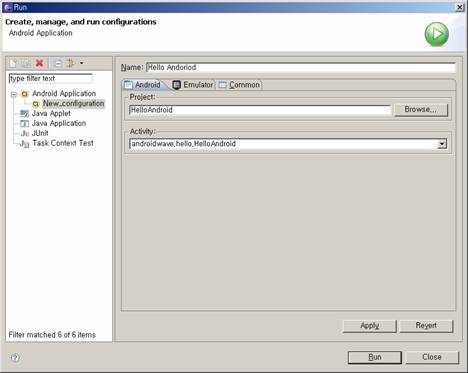Close the Run dialog window
Screen dimensions: 468x373
pos(459,7)
